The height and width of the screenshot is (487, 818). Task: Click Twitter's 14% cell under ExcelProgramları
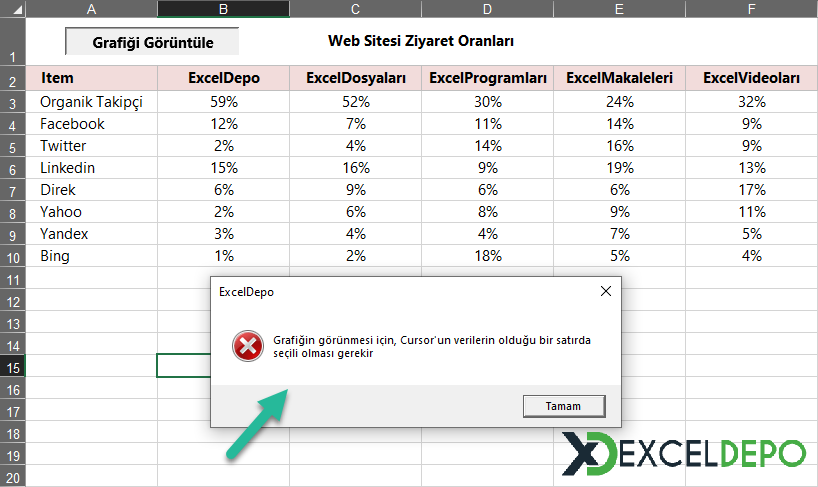(487, 146)
